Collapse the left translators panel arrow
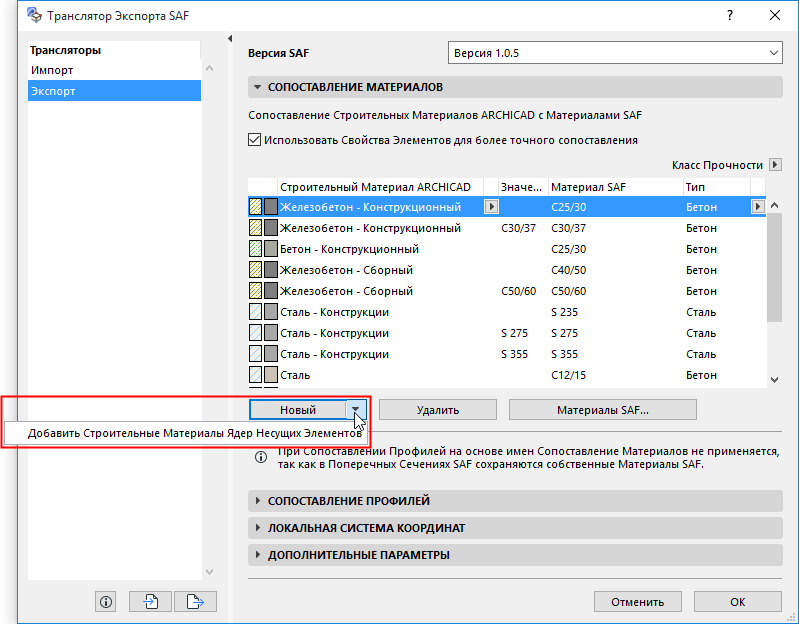Screen dimensions: 799x624 pyautogui.click(x=230, y=39)
